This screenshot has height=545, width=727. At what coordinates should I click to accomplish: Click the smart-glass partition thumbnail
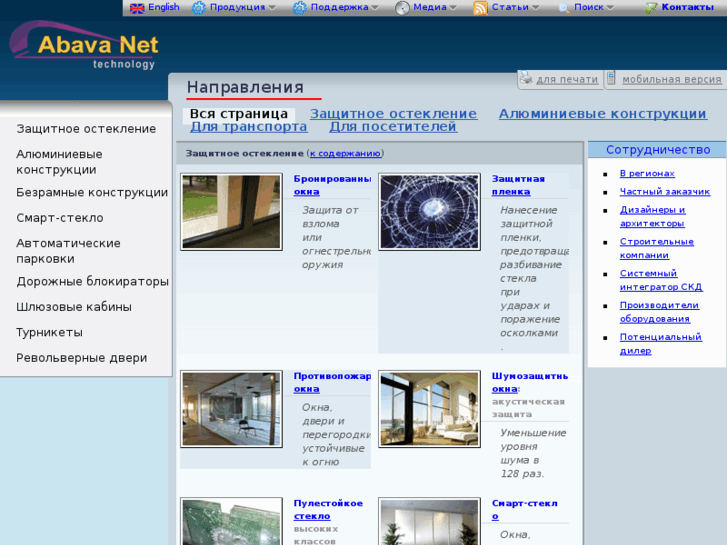(x=429, y=522)
